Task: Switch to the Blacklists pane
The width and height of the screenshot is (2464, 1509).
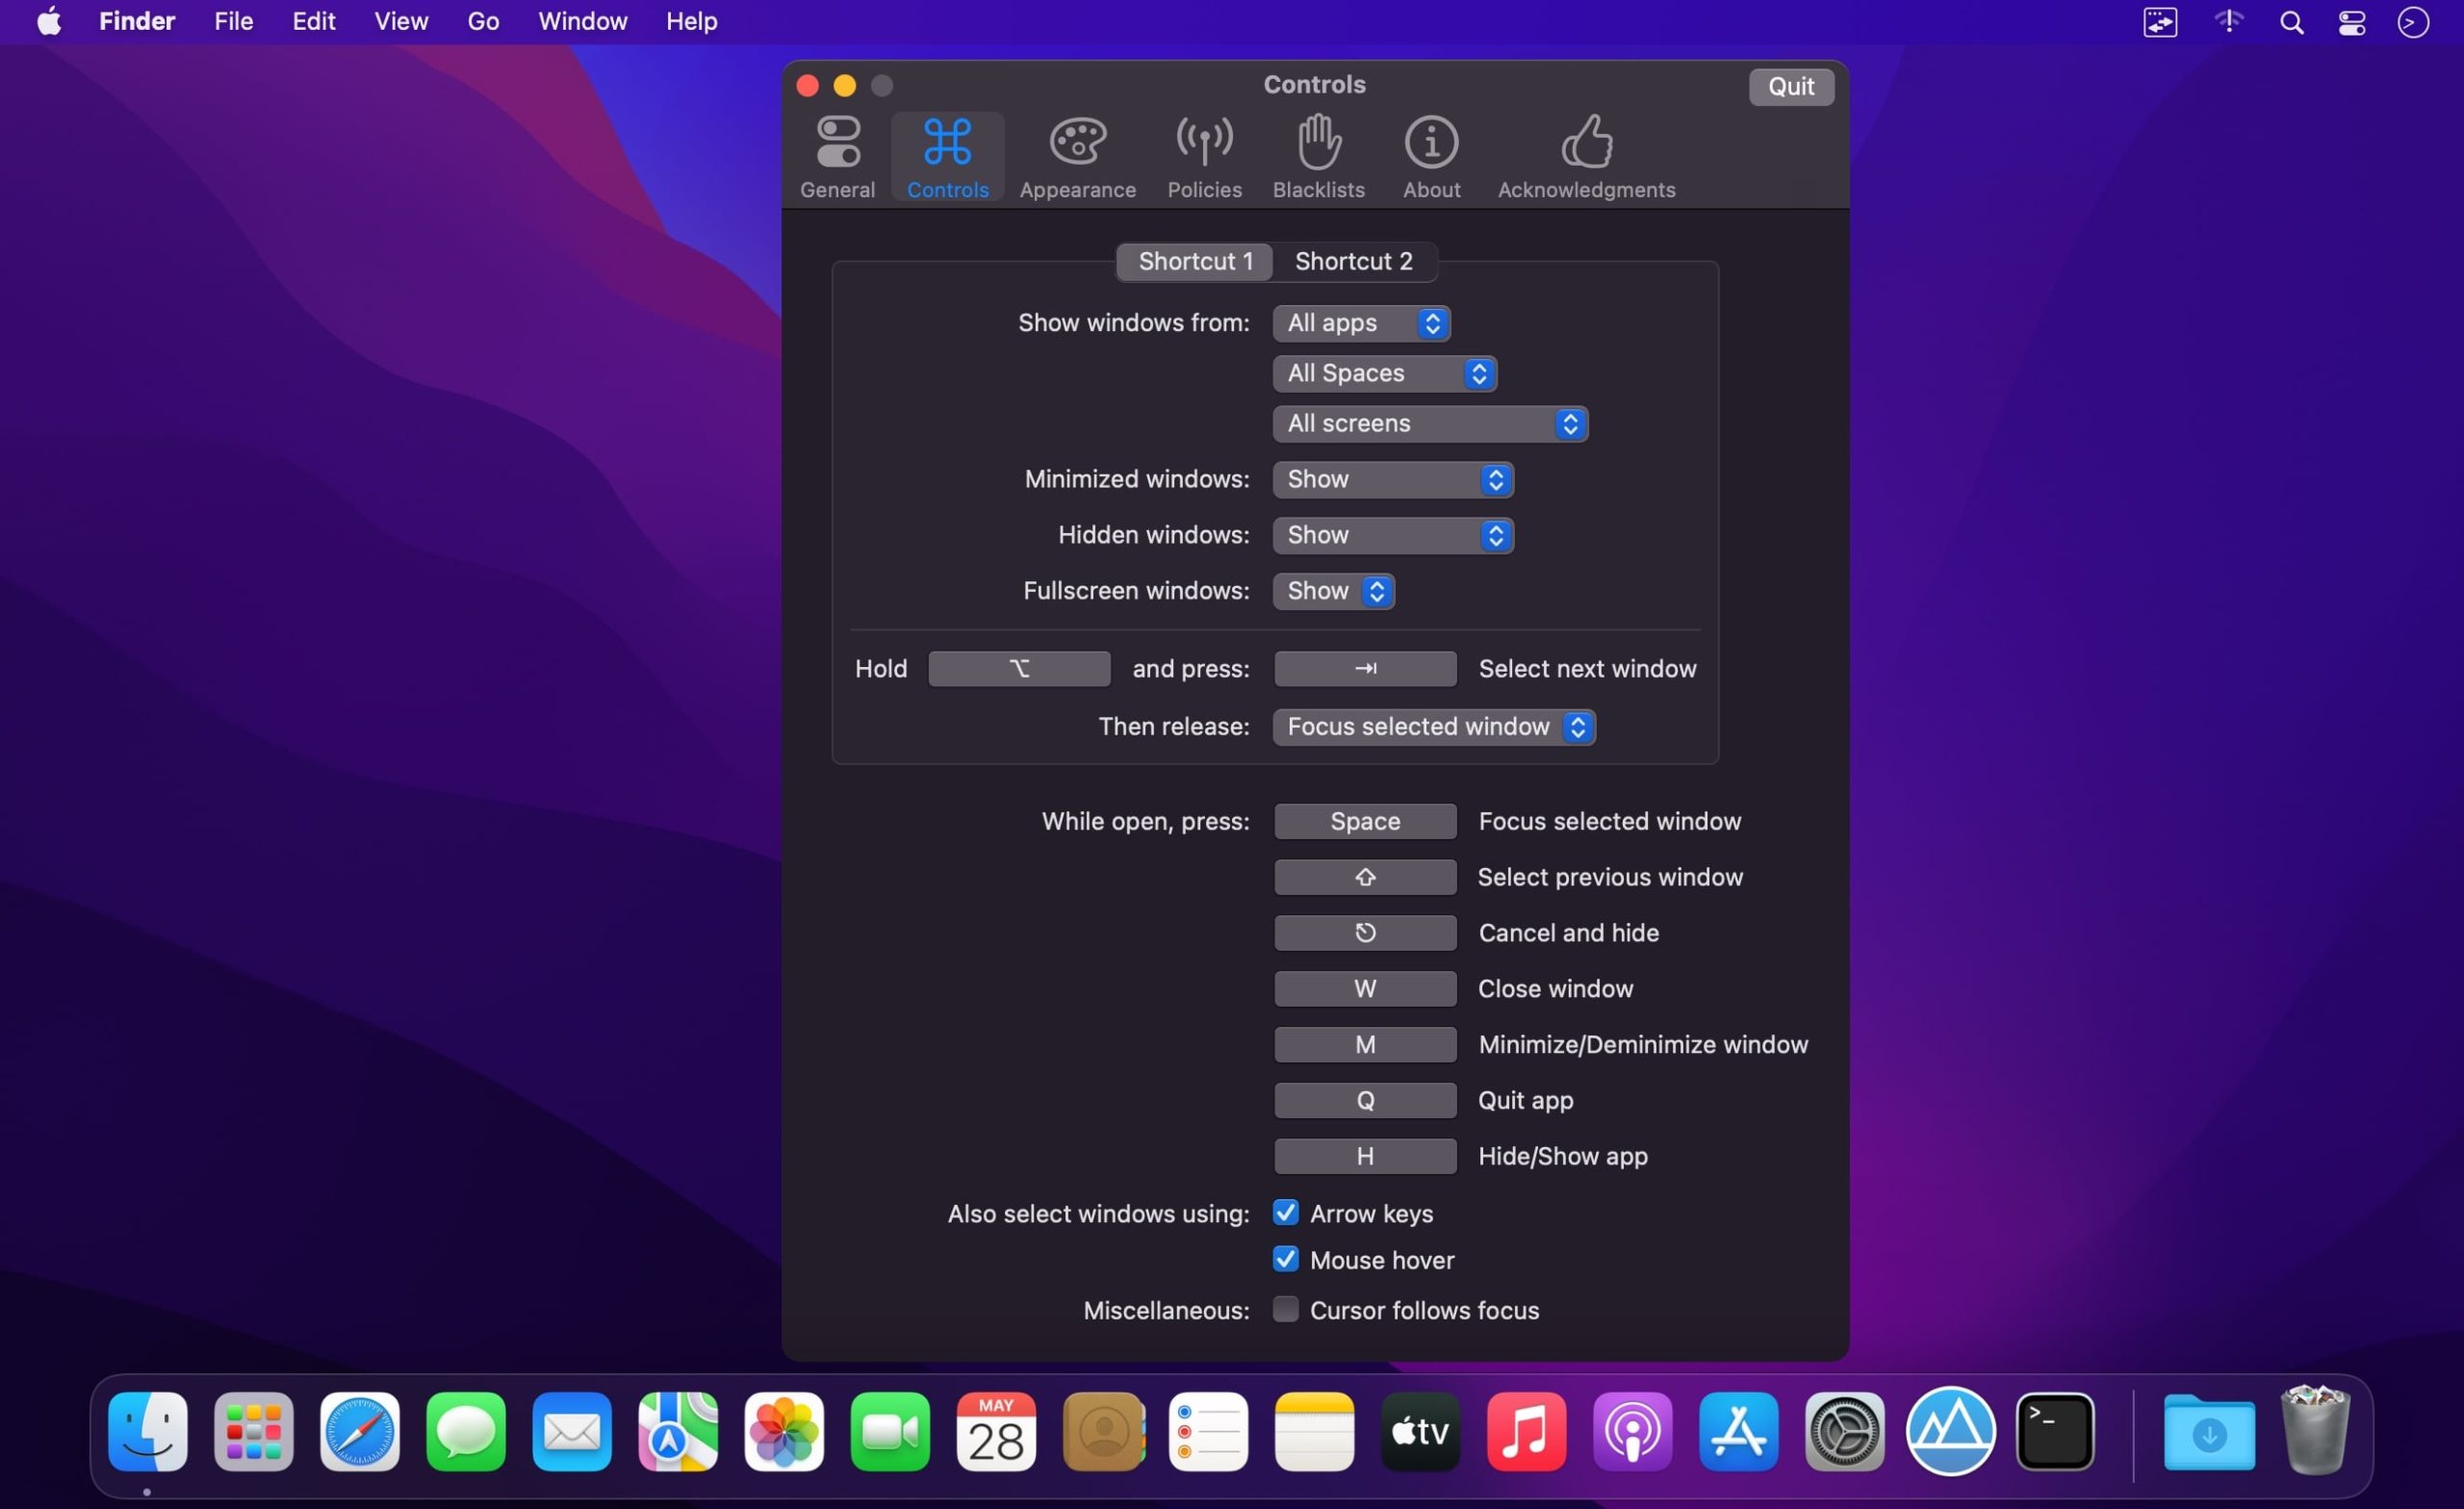Action: 1318,157
